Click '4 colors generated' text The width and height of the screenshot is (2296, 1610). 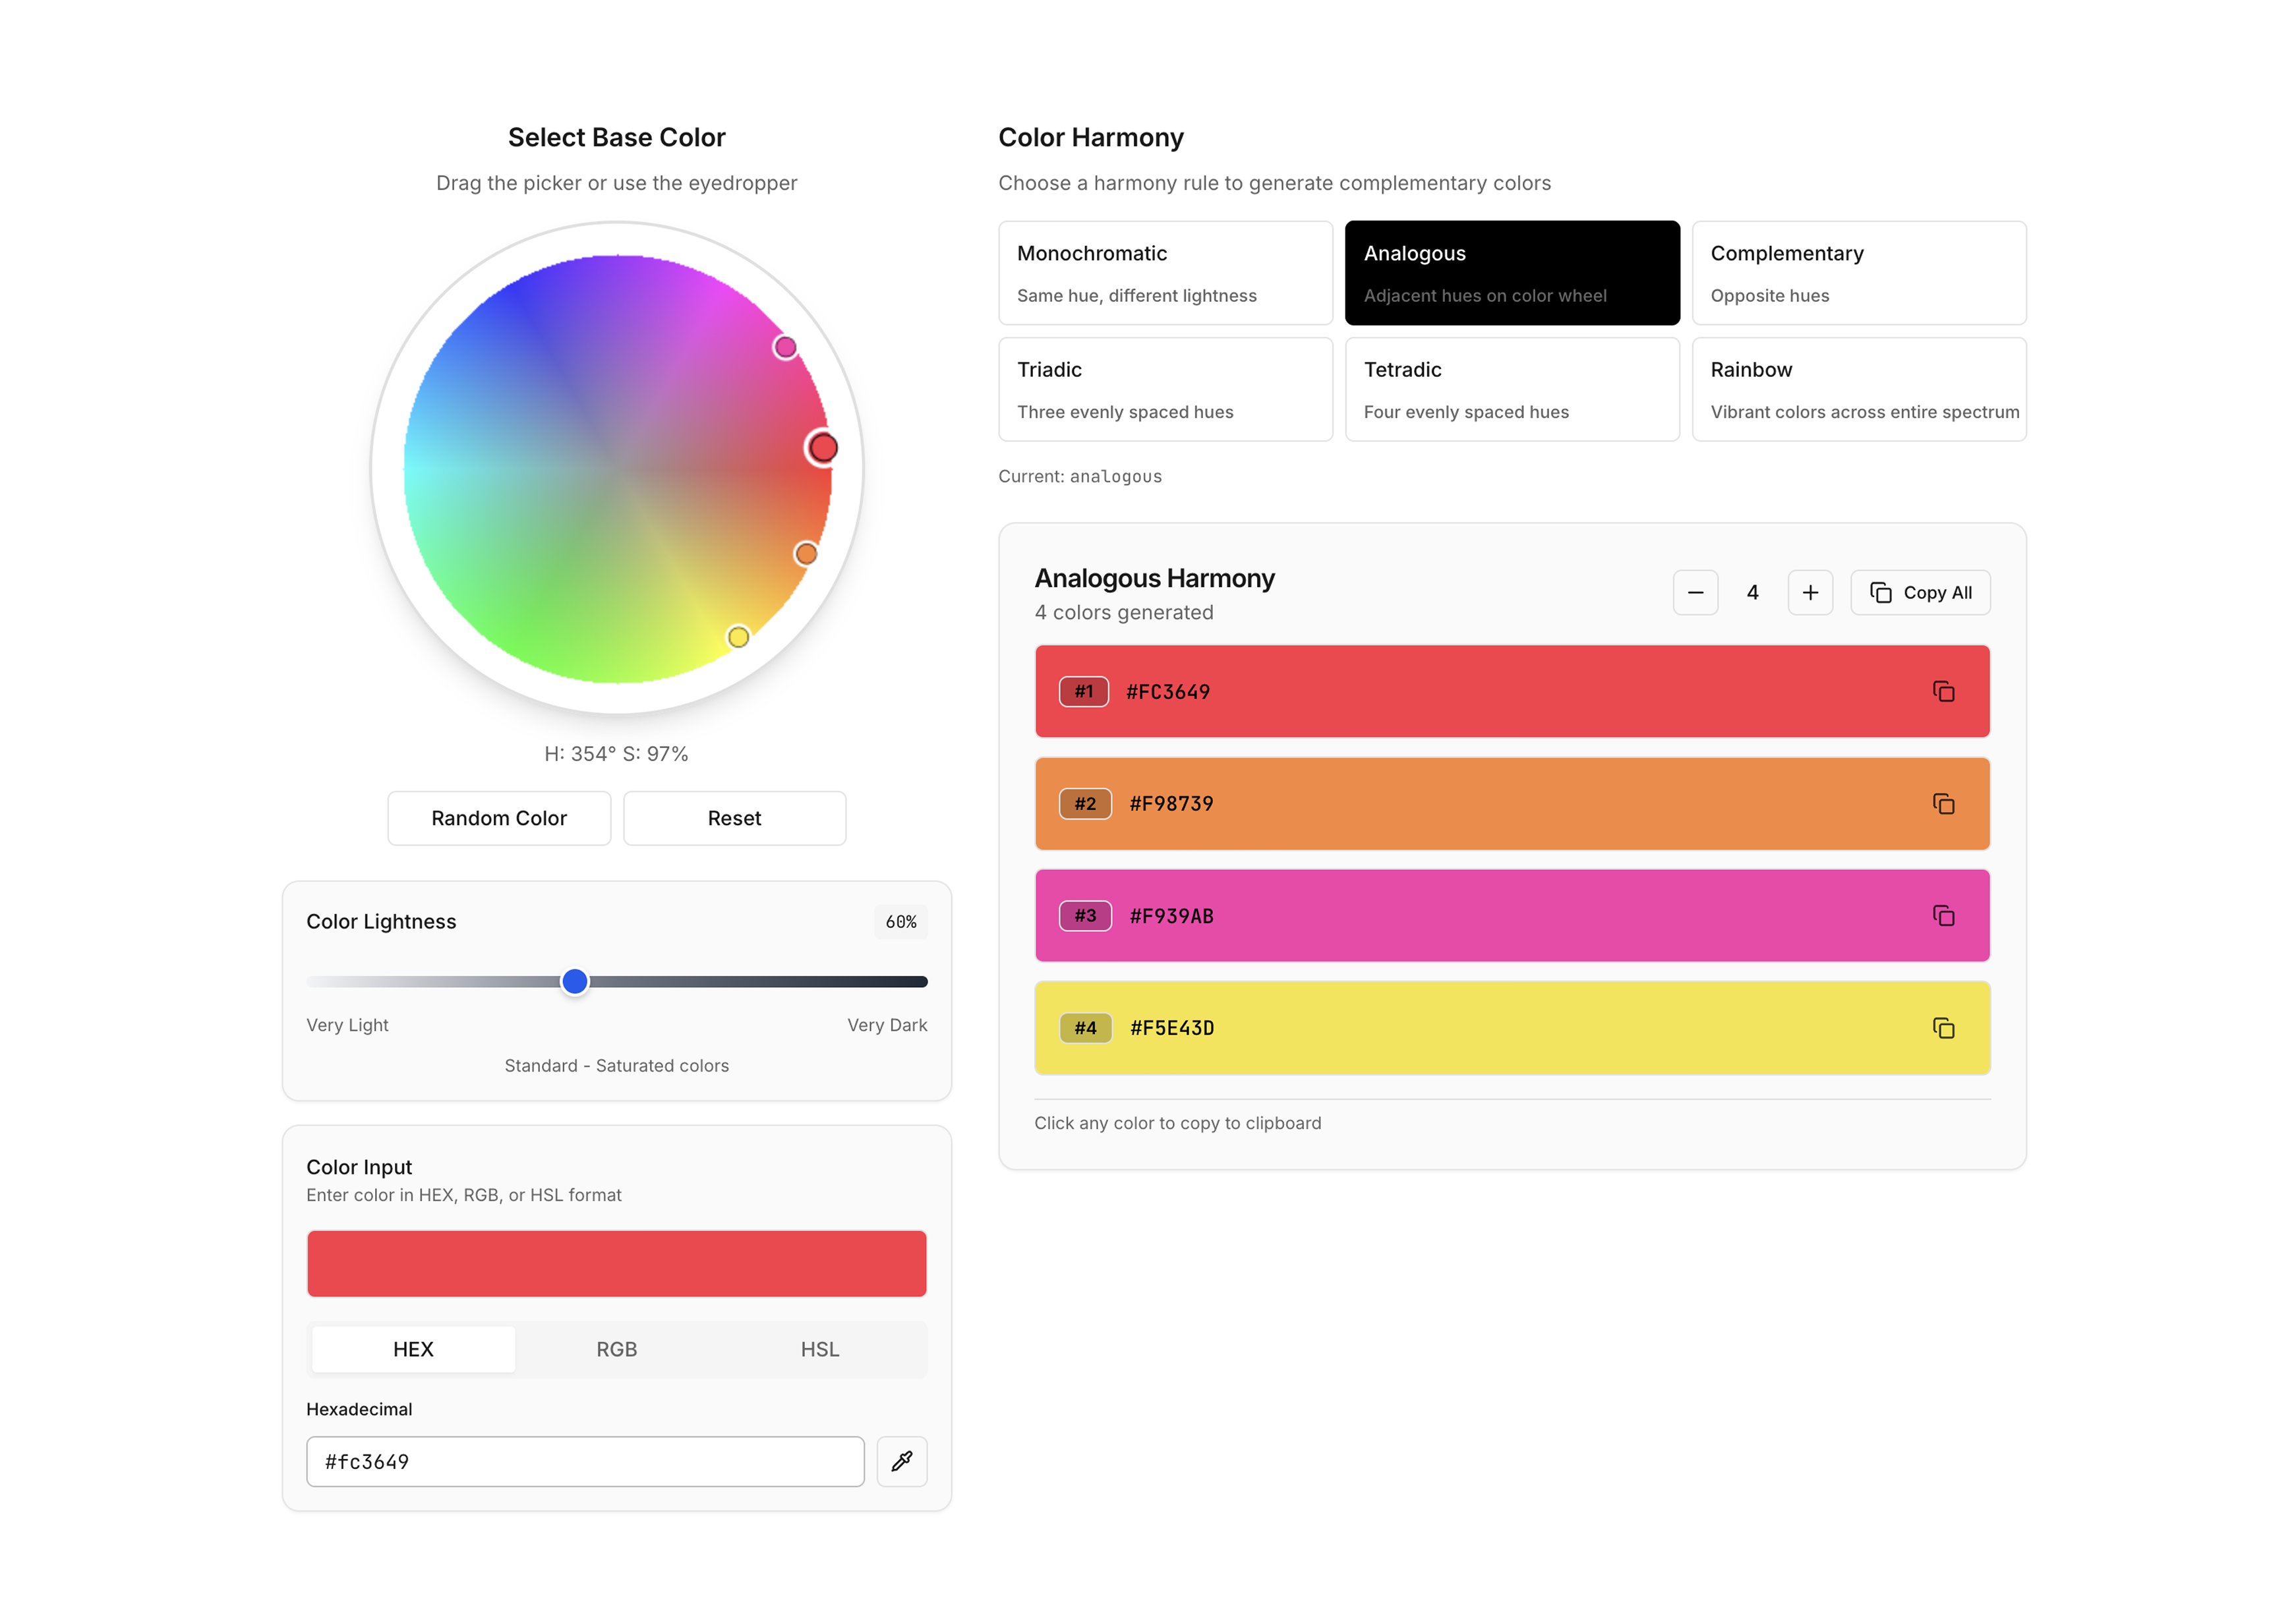pyautogui.click(x=1124, y=613)
